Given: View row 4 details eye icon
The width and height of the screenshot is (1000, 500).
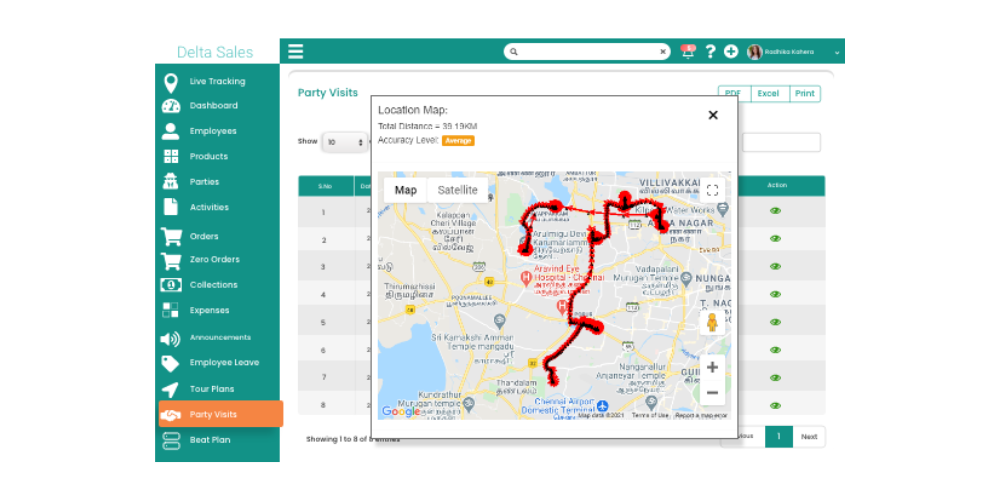Looking at the screenshot, I should [x=776, y=295].
